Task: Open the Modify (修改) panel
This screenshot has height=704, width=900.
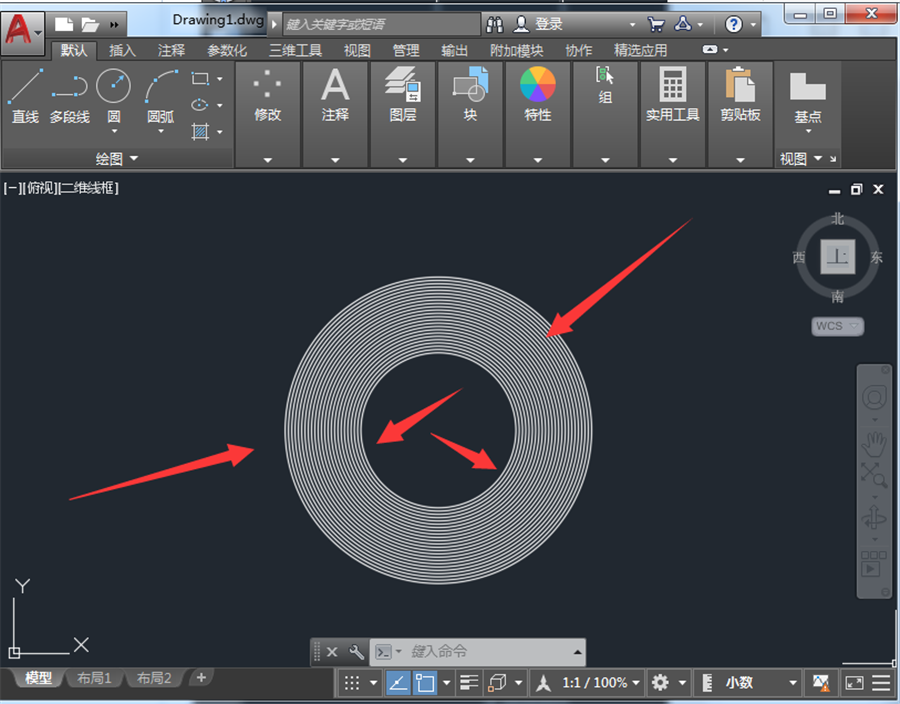Action: 267,114
